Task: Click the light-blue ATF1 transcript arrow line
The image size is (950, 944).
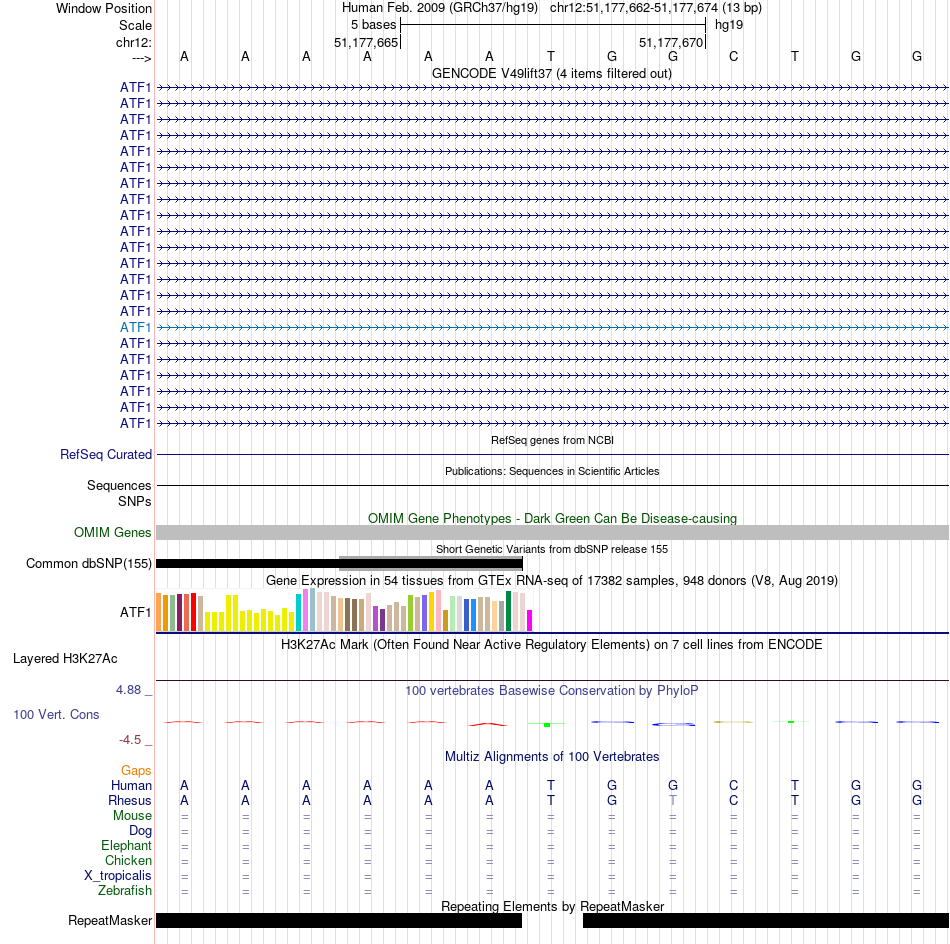Action: click(x=553, y=327)
